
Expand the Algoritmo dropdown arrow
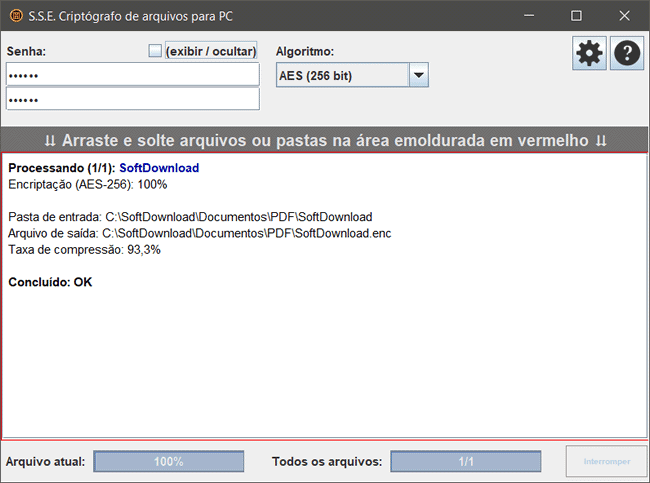418,75
